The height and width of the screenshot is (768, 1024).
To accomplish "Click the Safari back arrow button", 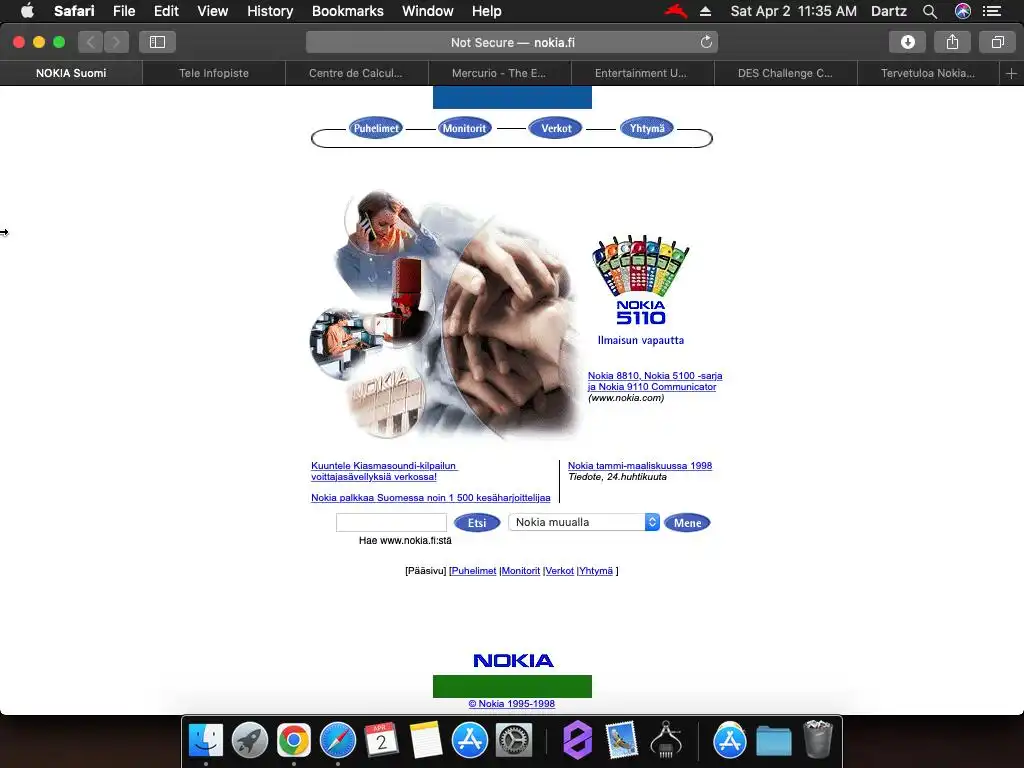I will pos(91,42).
